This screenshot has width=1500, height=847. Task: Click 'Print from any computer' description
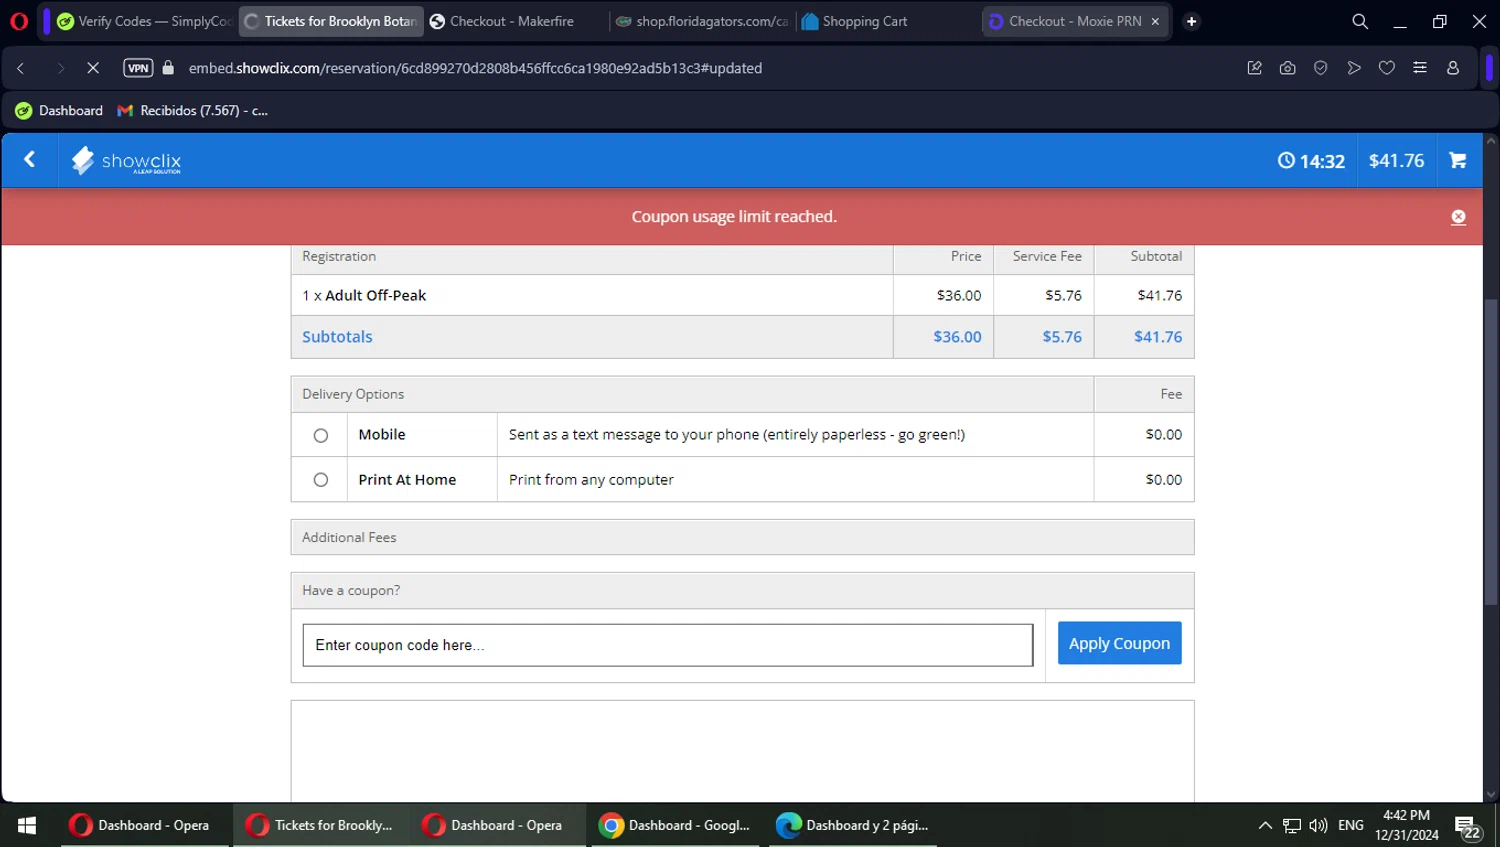tap(591, 480)
